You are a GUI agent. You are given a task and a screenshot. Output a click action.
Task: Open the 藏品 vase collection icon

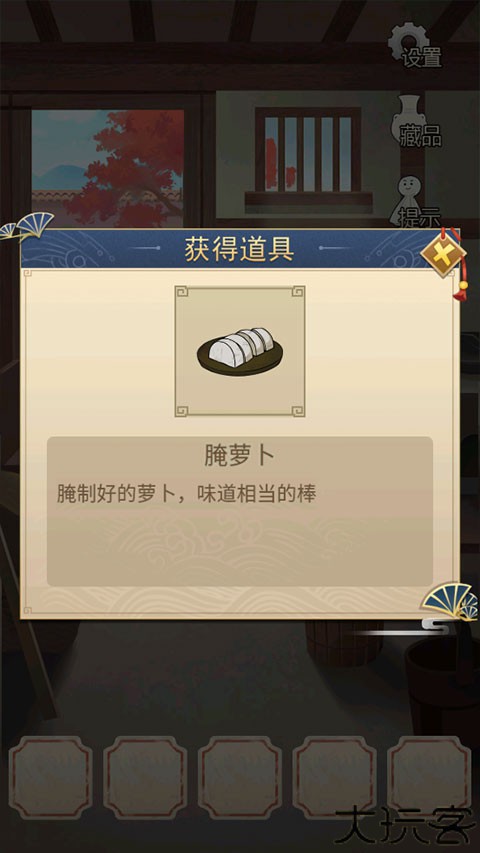(x=416, y=121)
